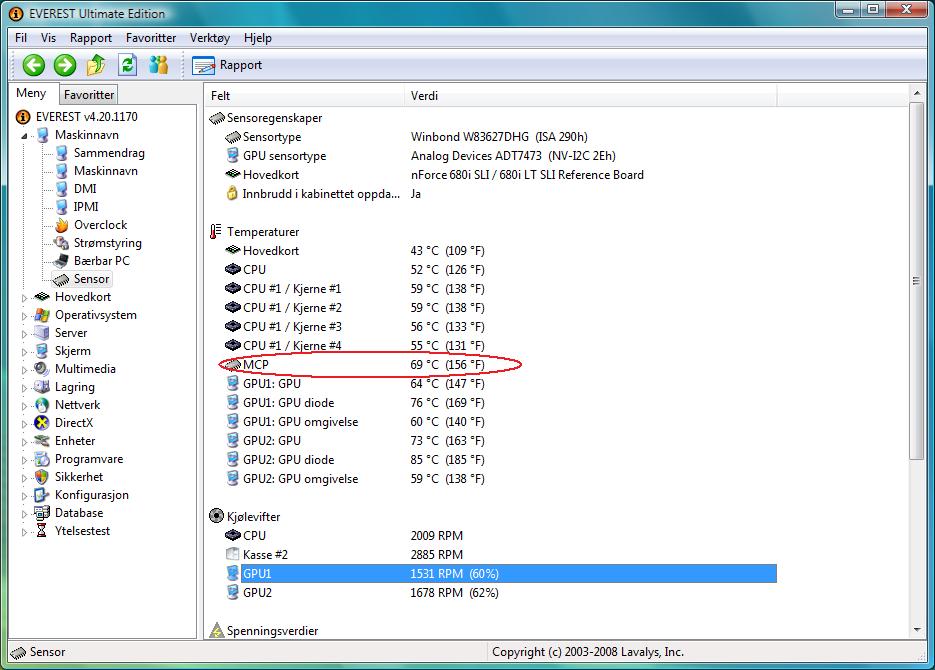
Task: Expand the Lagring tree node
Action: click(x=24, y=388)
